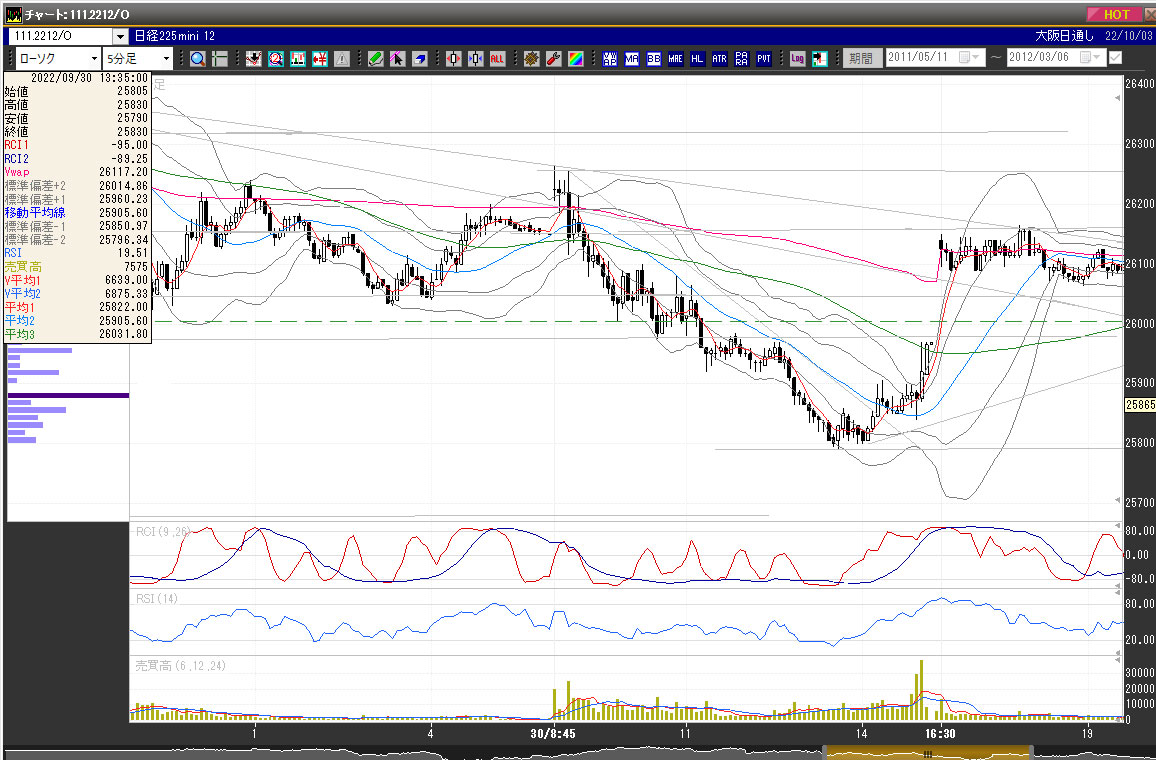Image resolution: width=1156 pixels, height=760 pixels.
Task: Click the 26000 price axis label
Action: (1140, 324)
